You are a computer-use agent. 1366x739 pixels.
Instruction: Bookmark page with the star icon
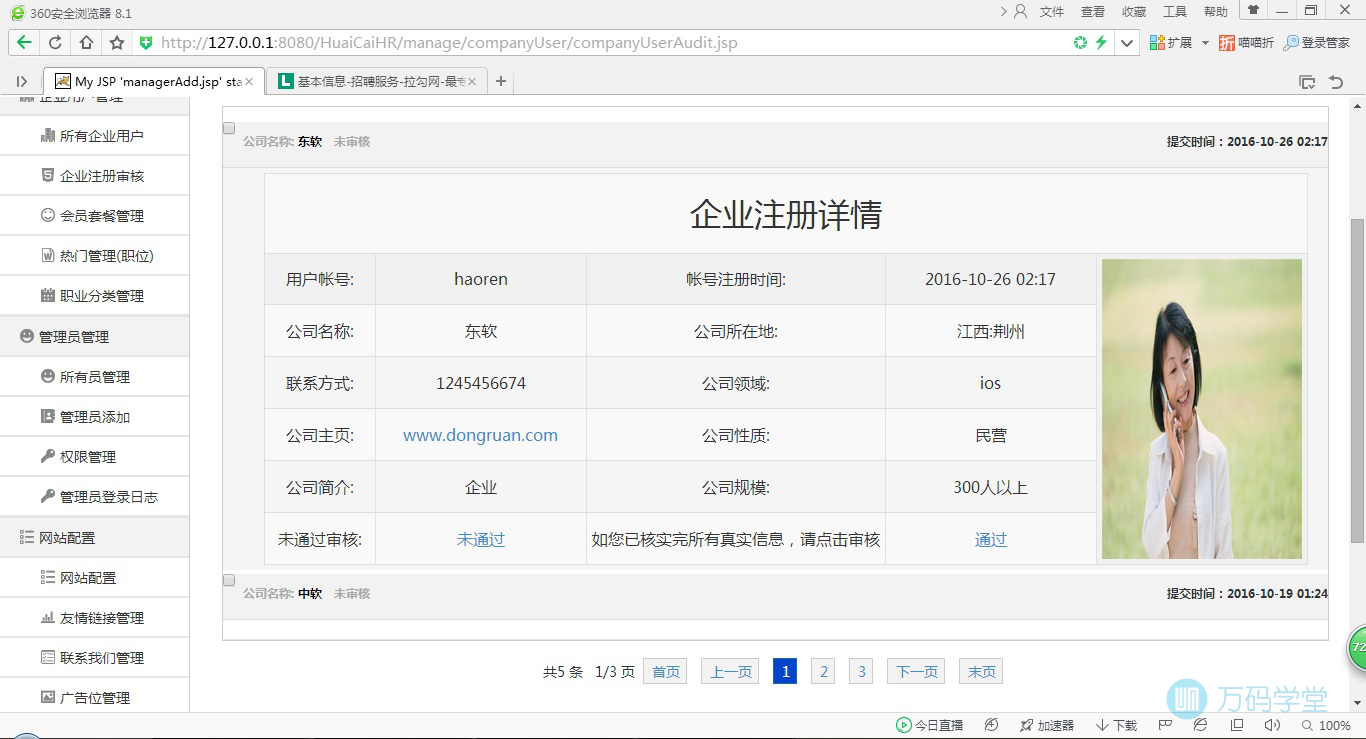tap(117, 43)
